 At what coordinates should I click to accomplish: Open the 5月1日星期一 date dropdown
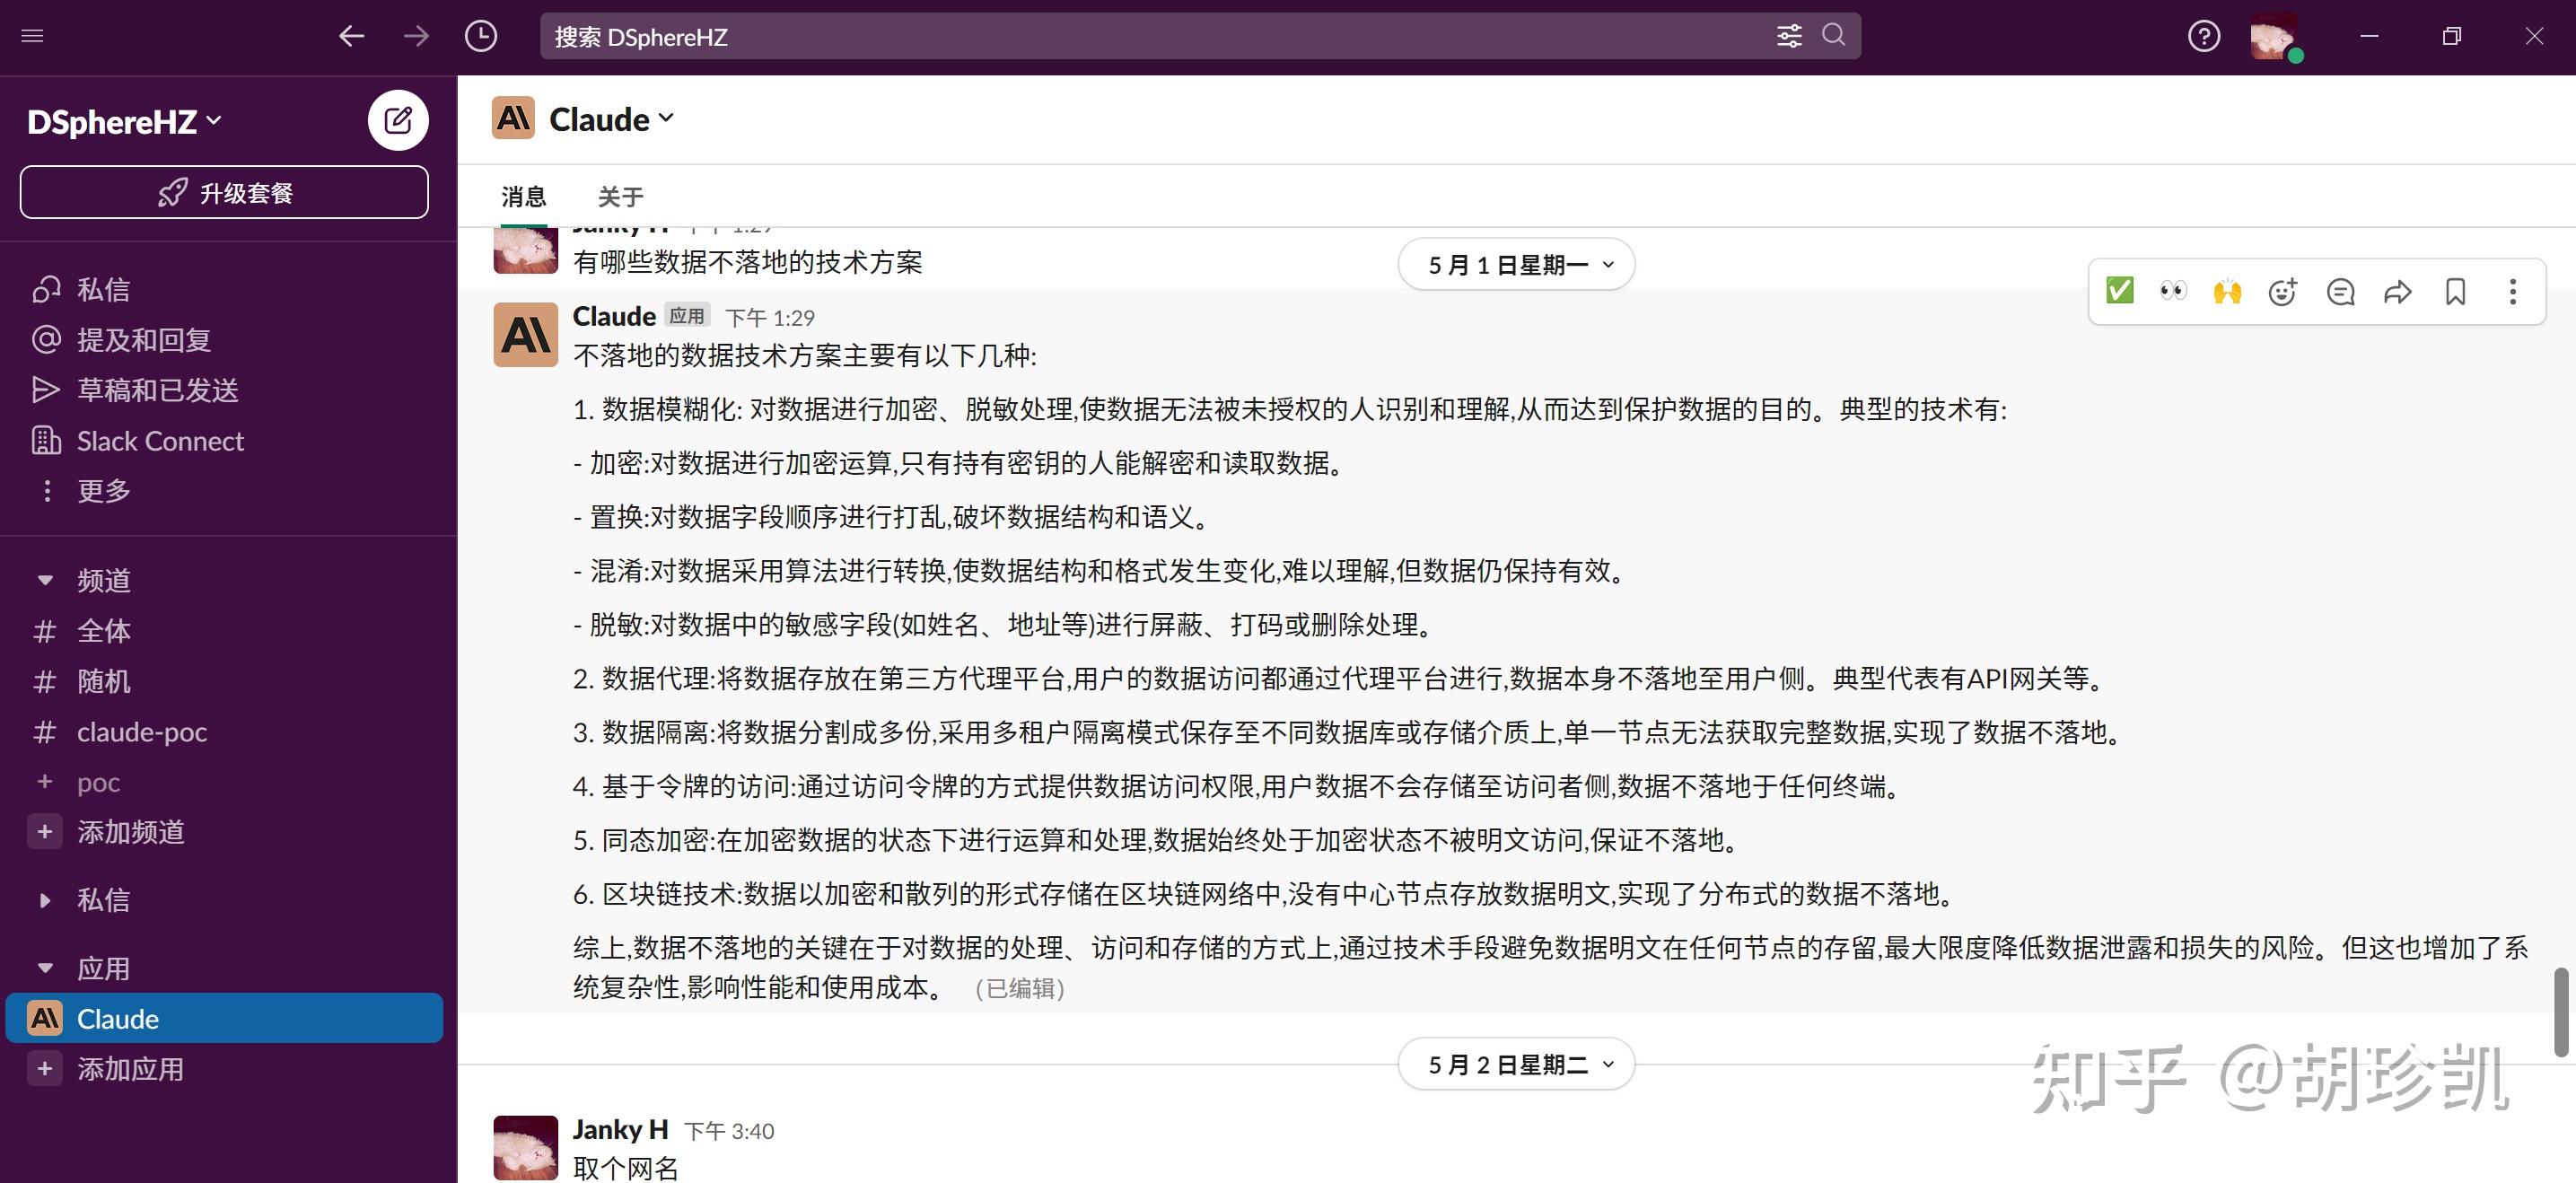tap(1516, 264)
